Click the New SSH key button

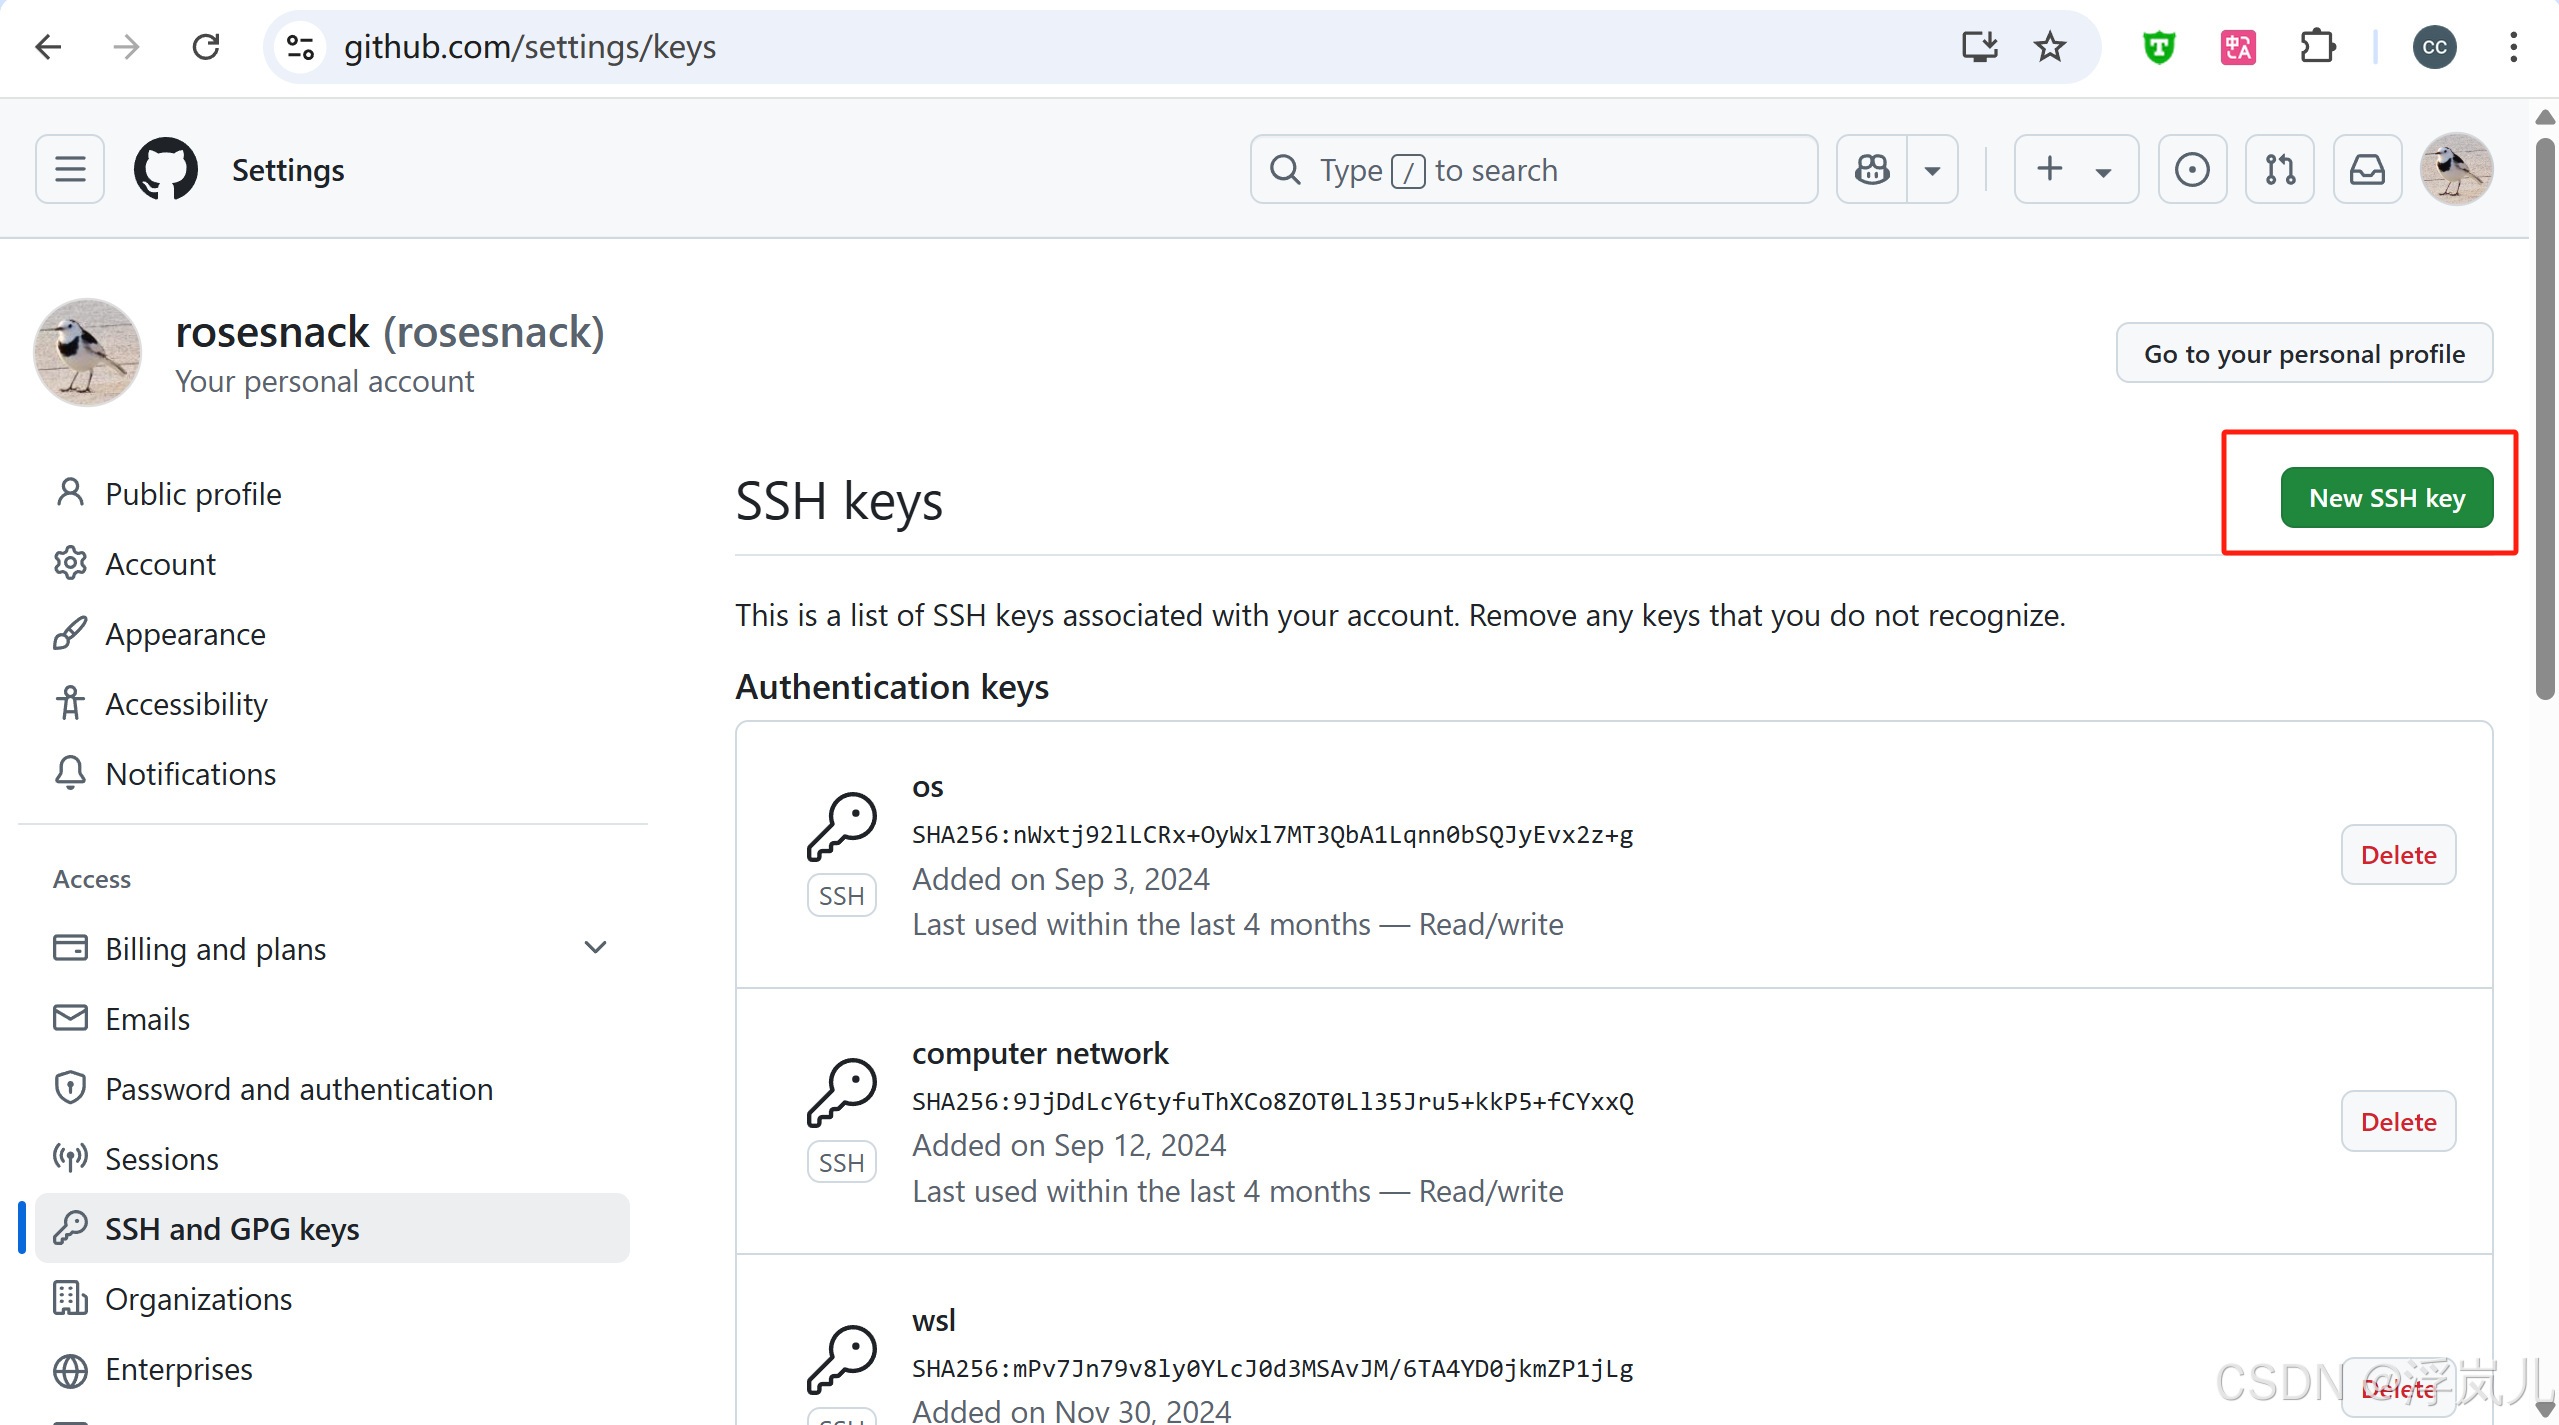[2386, 498]
